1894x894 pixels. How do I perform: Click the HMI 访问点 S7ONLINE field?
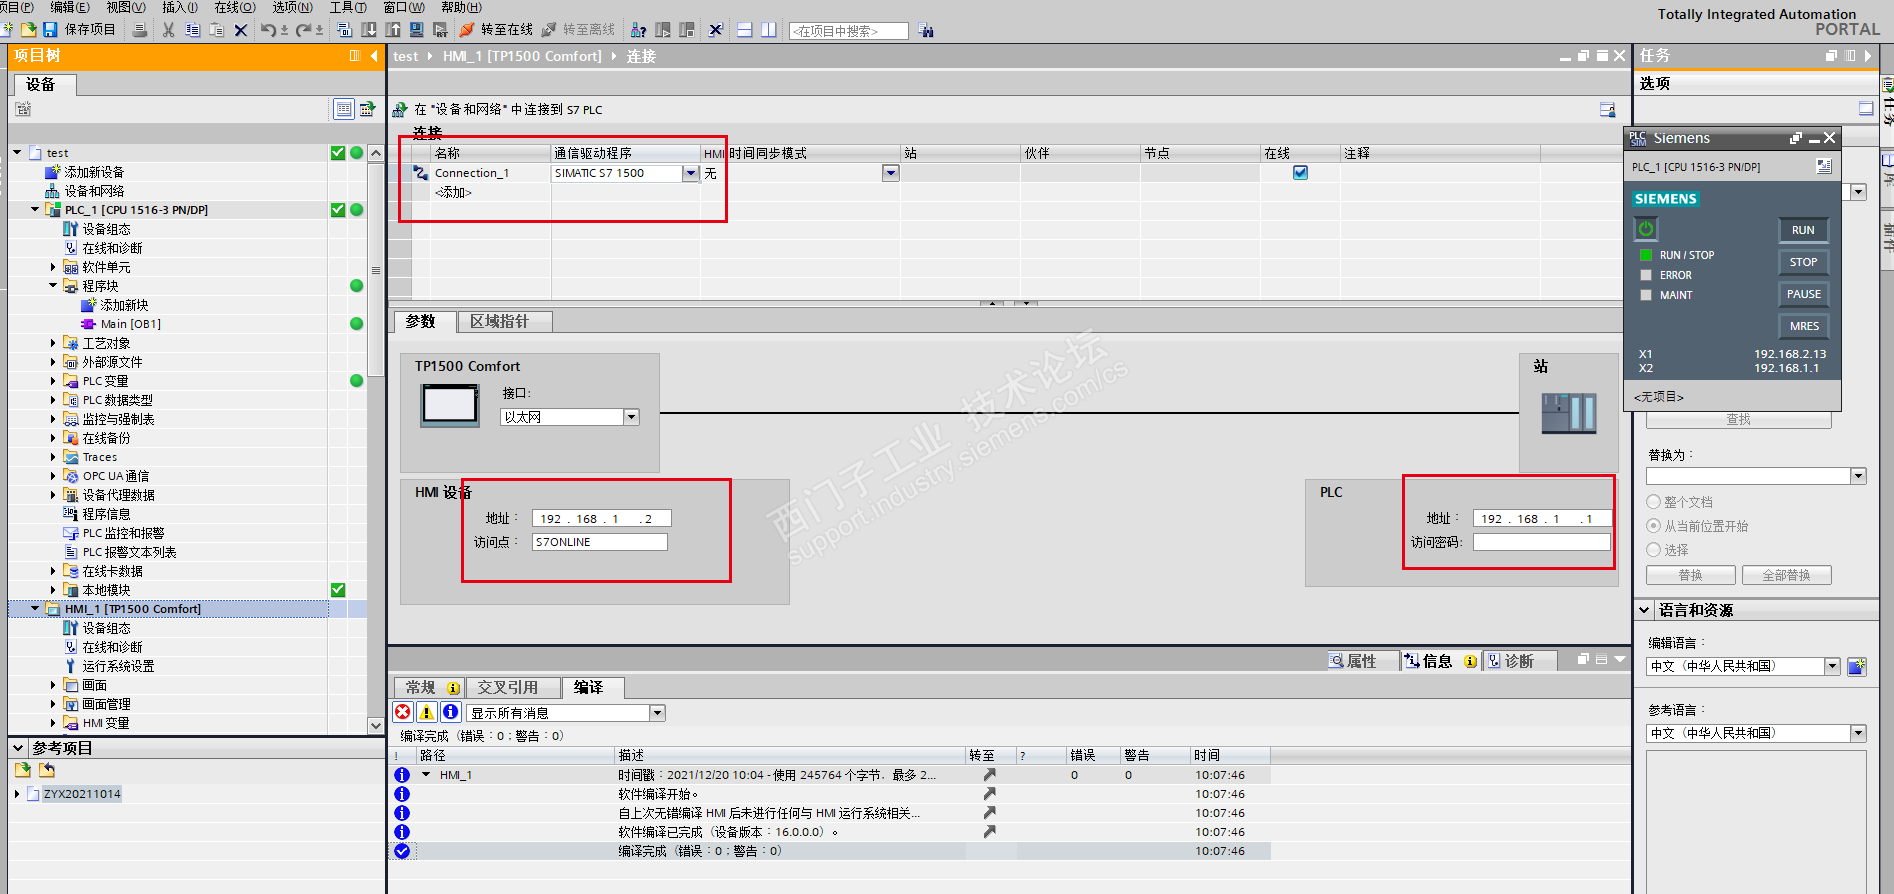coord(599,542)
